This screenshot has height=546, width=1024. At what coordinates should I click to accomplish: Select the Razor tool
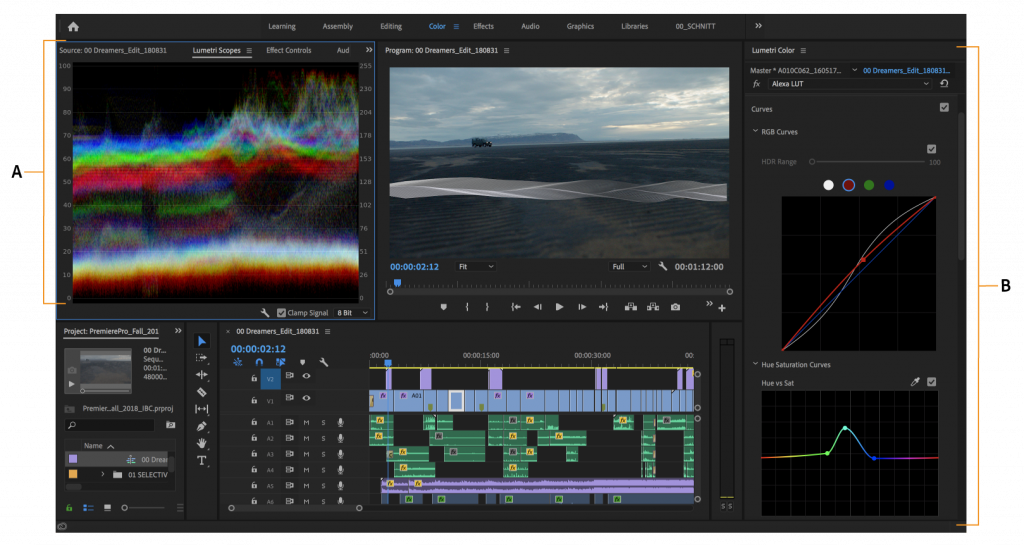tap(202, 392)
